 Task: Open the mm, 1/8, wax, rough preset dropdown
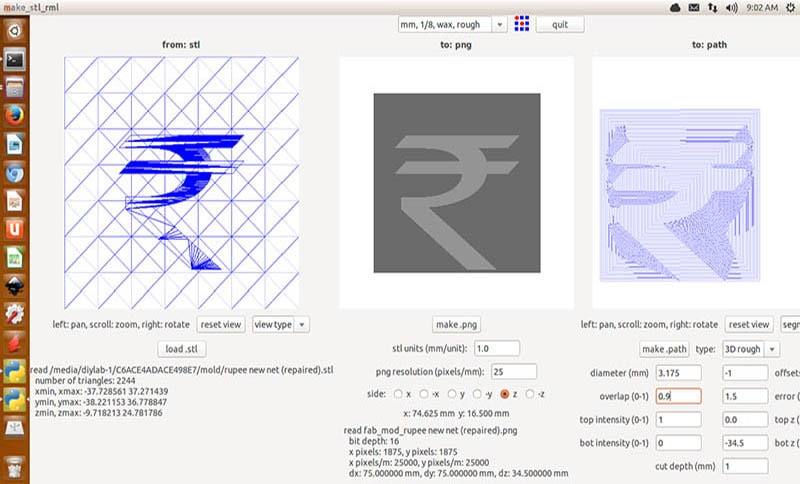[453, 24]
